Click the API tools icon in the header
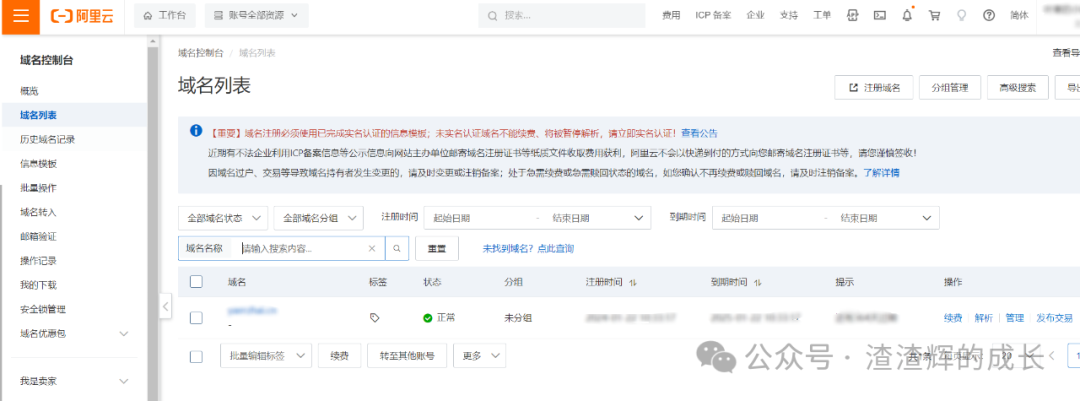The width and height of the screenshot is (1080, 401). click(x=853, y=15)
